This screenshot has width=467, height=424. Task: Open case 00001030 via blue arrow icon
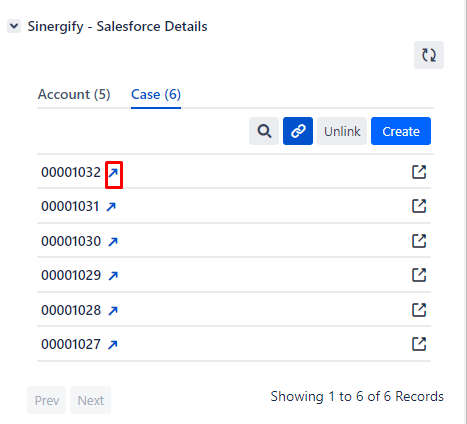[113, 241]
